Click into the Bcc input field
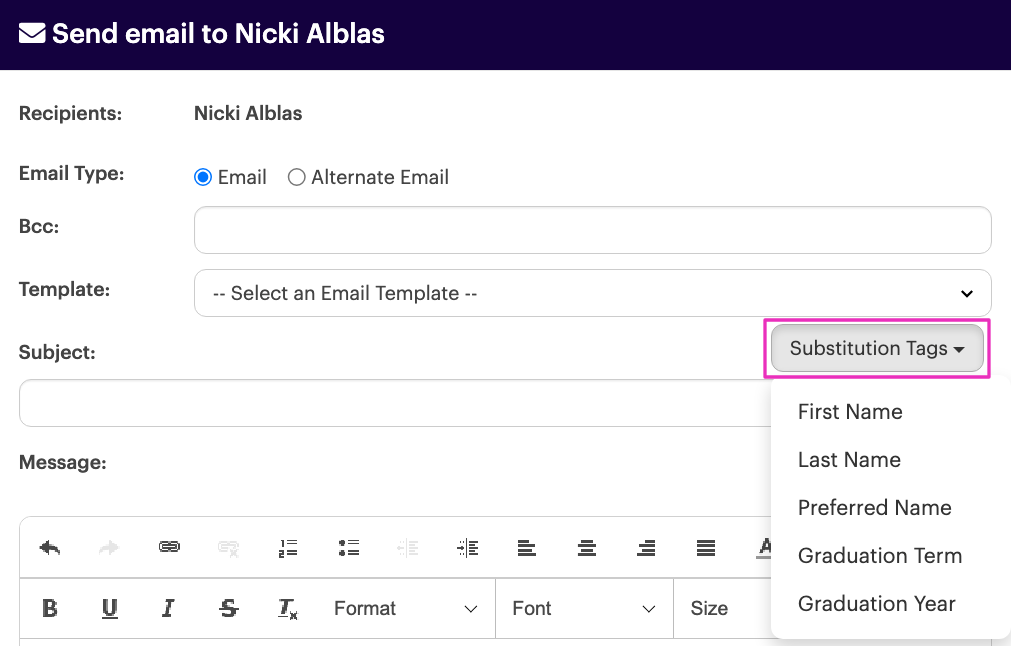Viewport: 1011px width, 646px height. coord(592,230)
